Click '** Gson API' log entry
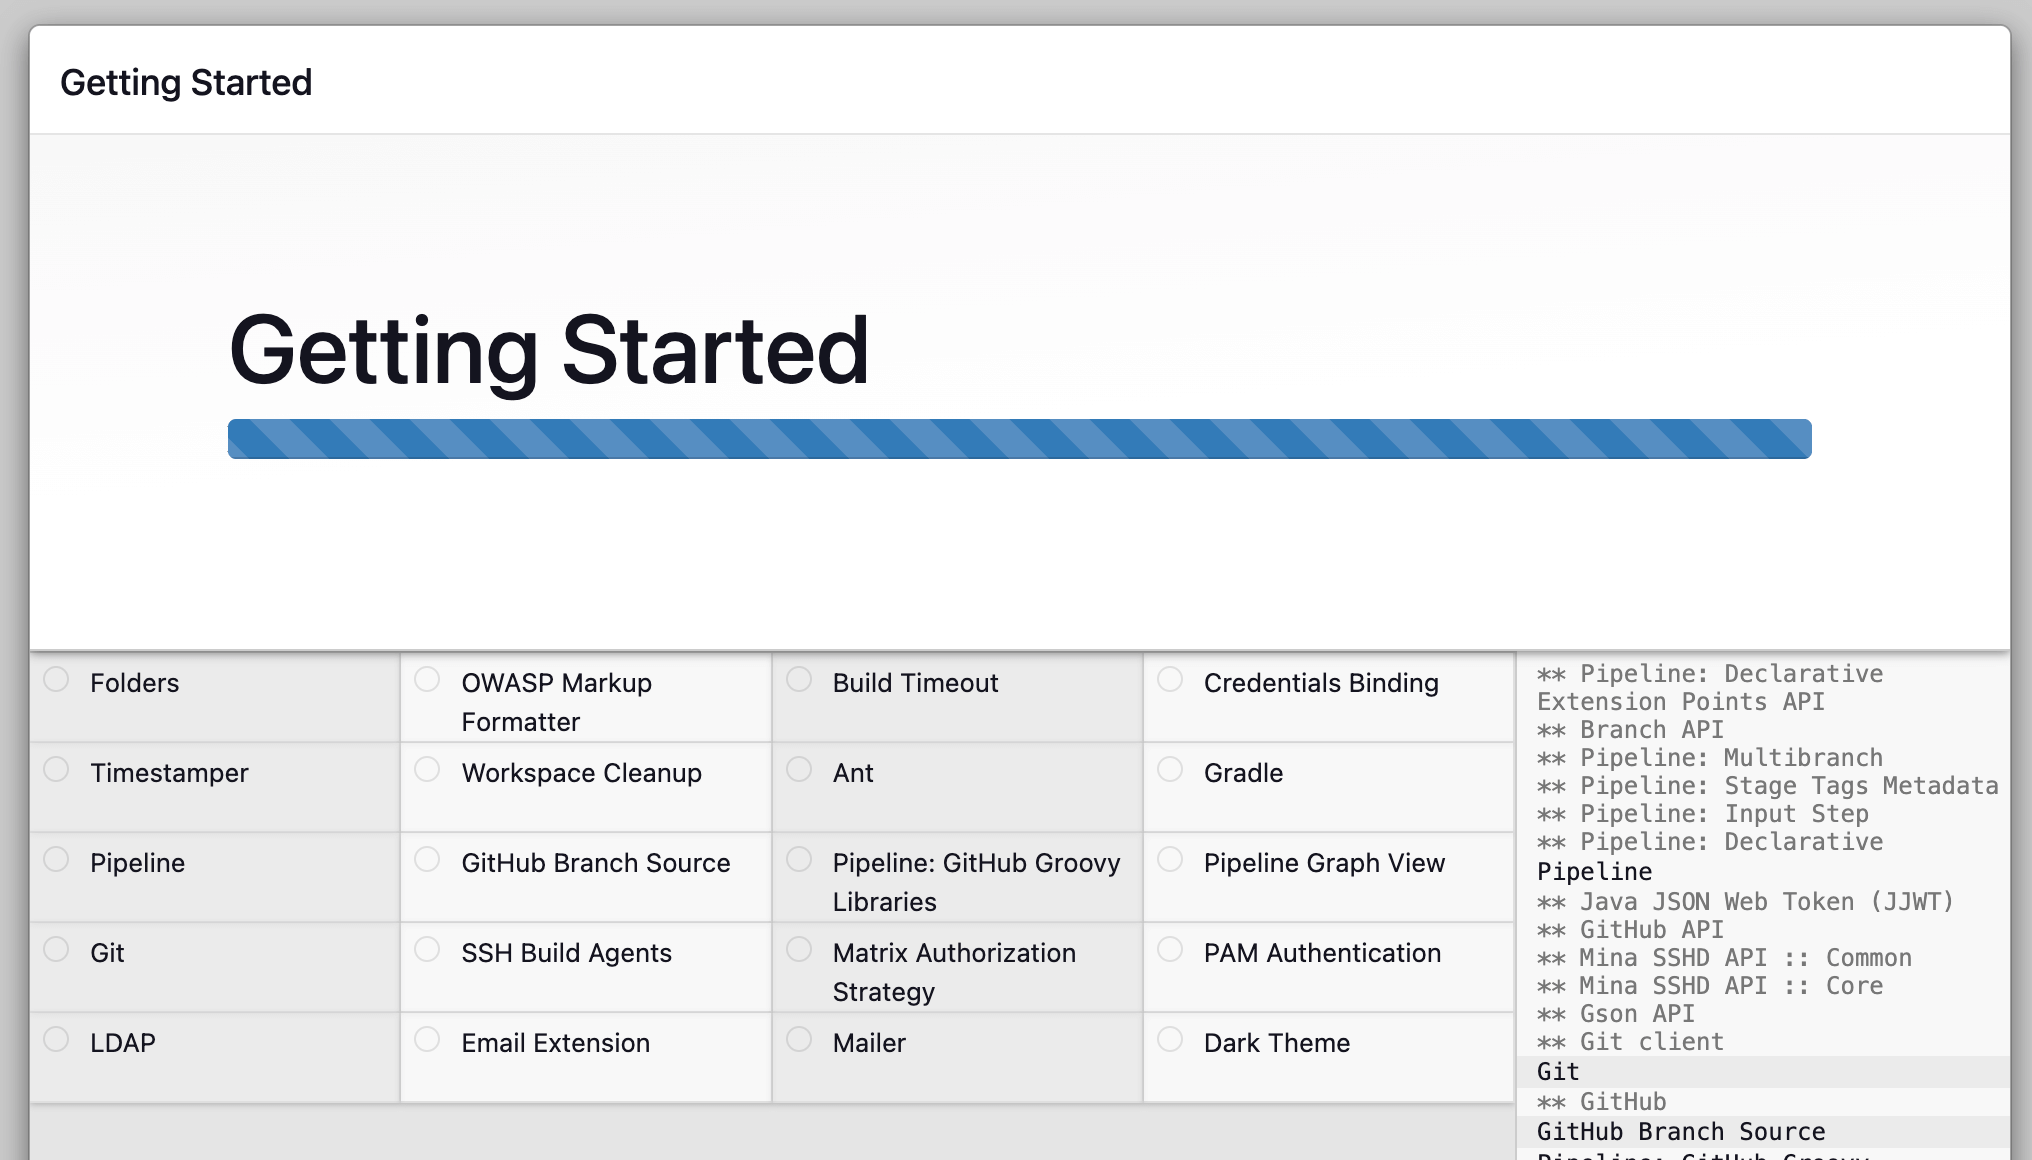The height and width of the screenshot is (1160, 2032). (x=1616, y=1014)
